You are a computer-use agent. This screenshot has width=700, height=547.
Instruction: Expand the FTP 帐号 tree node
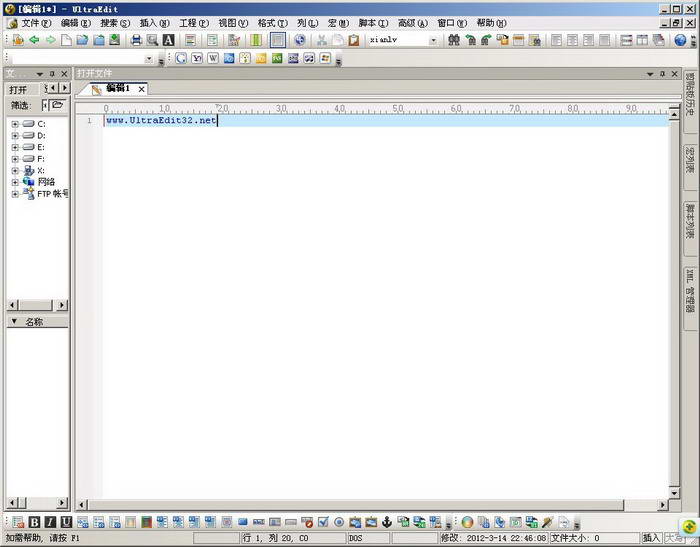[15, 194]
